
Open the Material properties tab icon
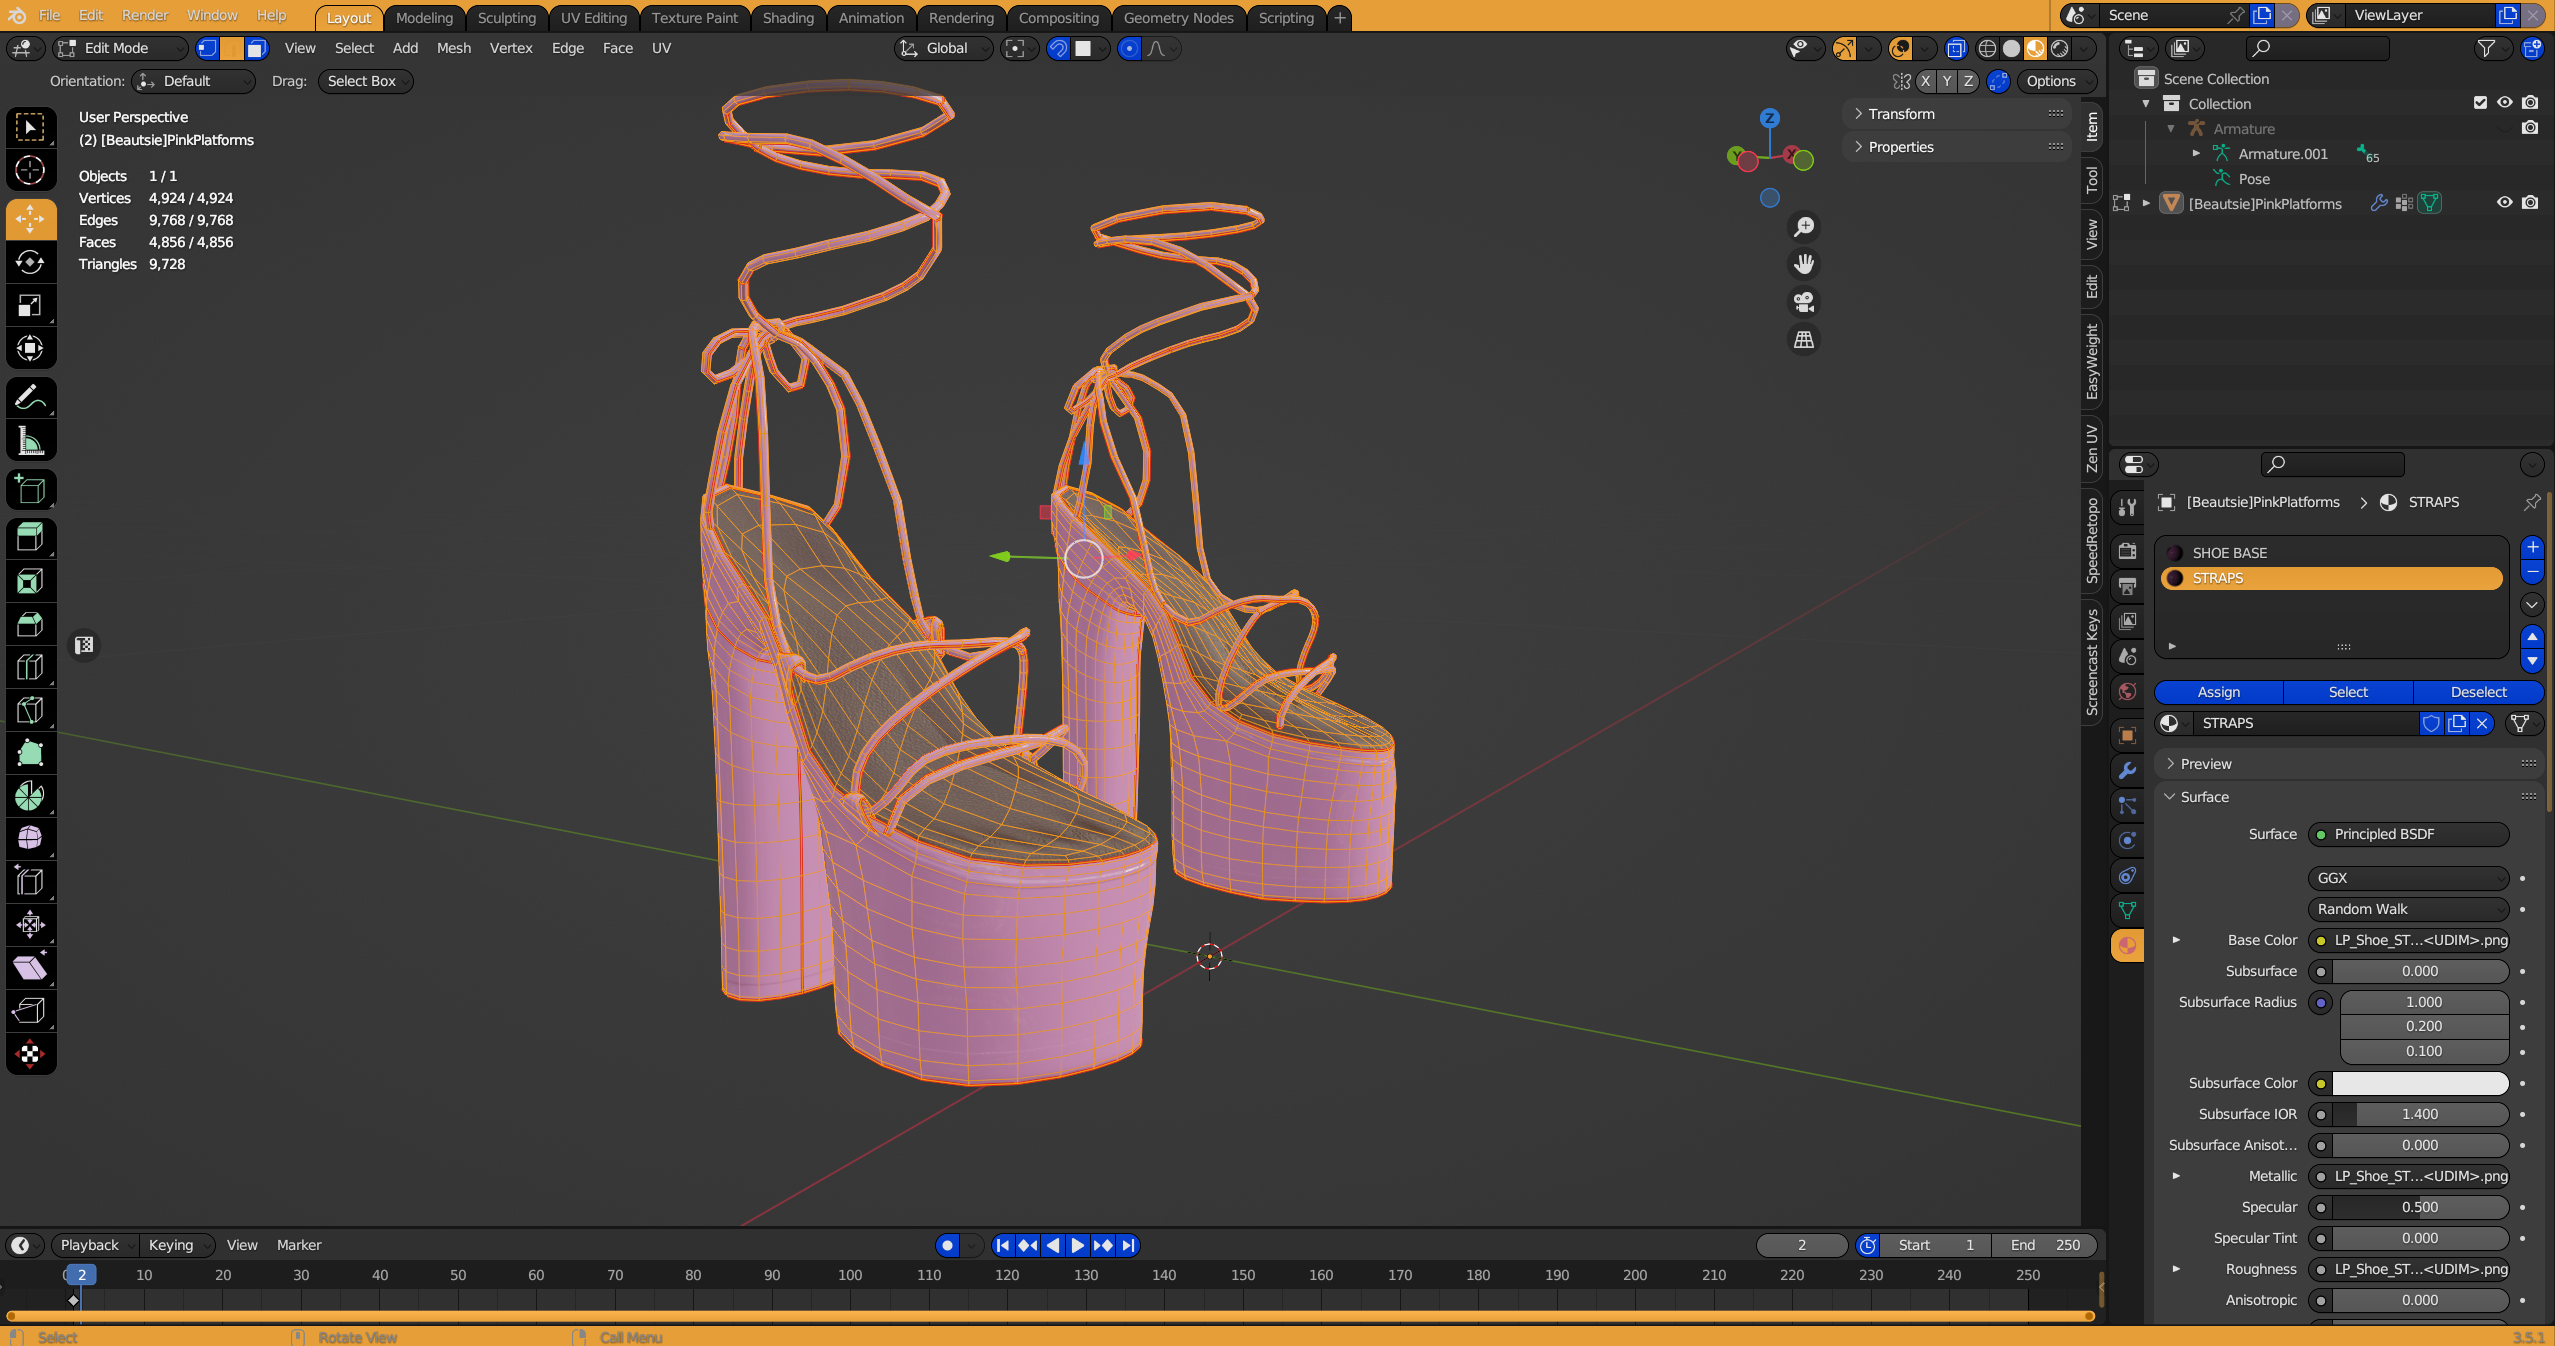(x=2127, y=945)
